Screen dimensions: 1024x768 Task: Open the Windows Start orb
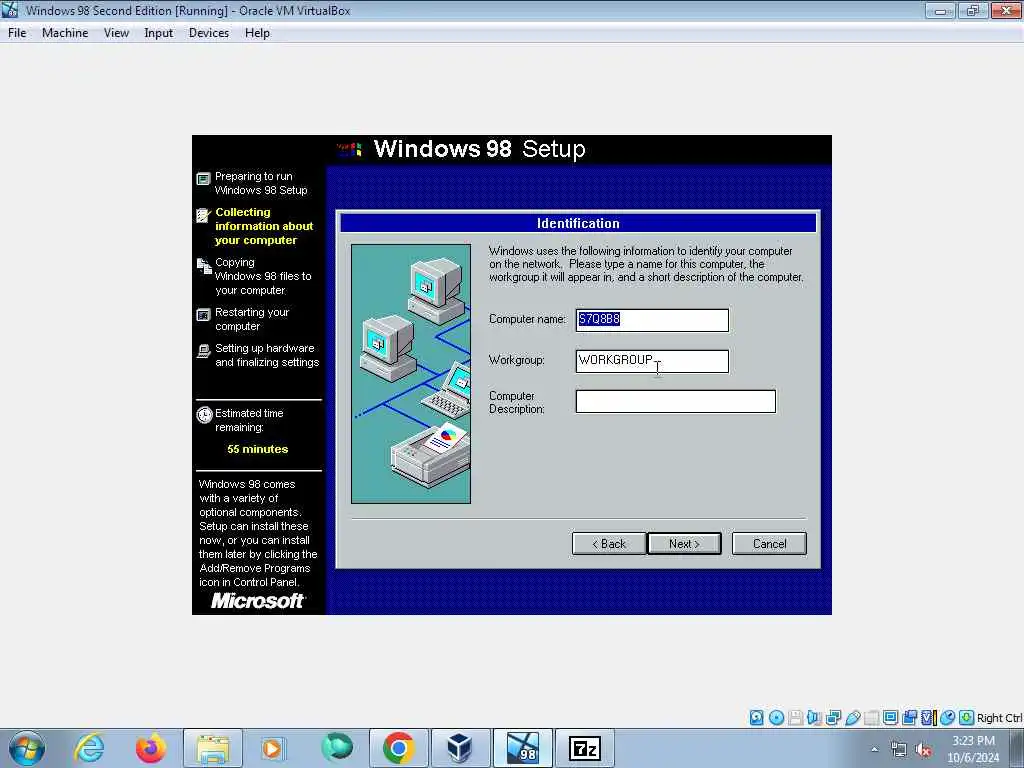tap(27, 748)
